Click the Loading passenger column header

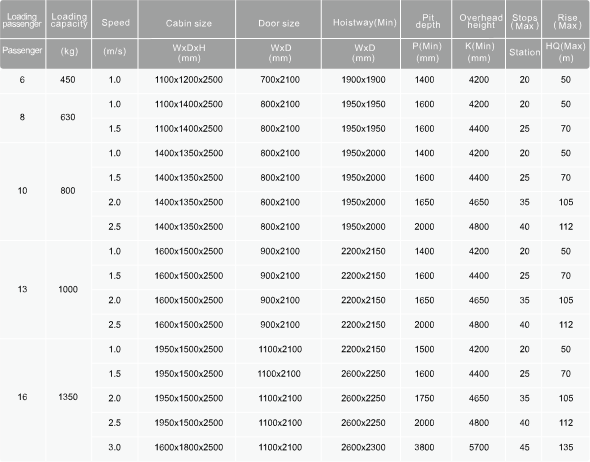click(22, 20)
